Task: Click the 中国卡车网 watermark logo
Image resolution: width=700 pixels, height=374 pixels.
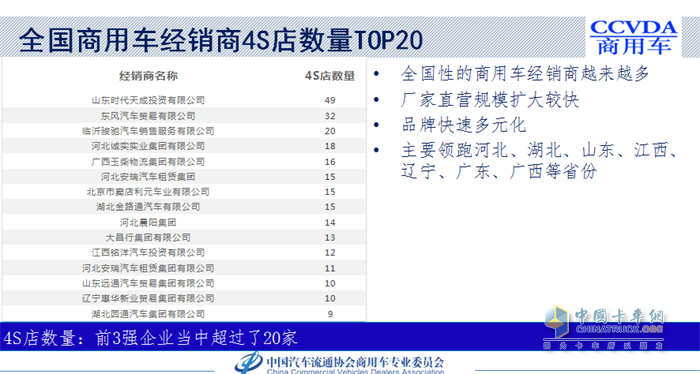Action: click(x=604, y=328)
